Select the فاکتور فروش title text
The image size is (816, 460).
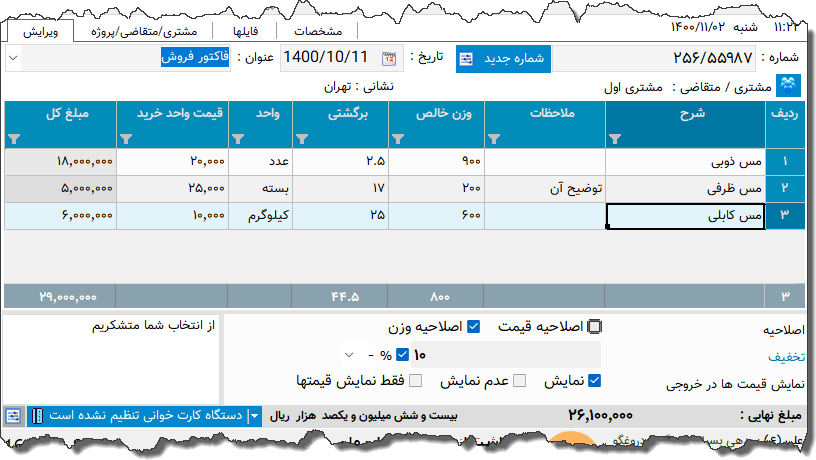(x=195, y=57)
